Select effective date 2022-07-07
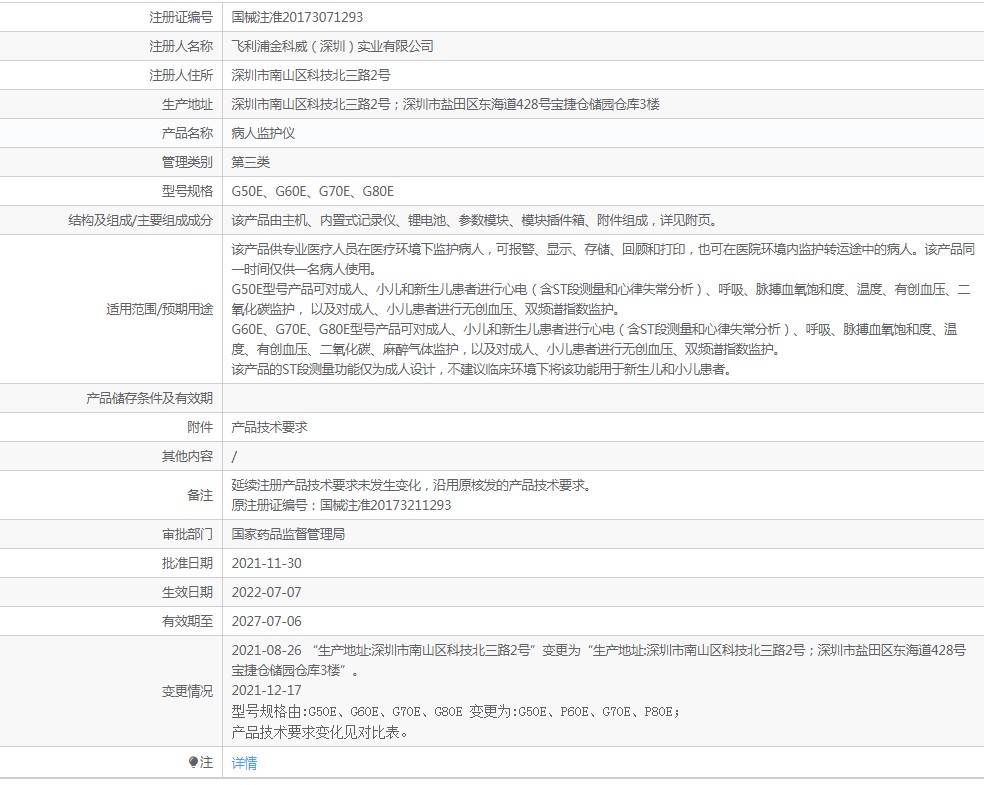This screenshot has width=984, height=785. tap(266, 592)
